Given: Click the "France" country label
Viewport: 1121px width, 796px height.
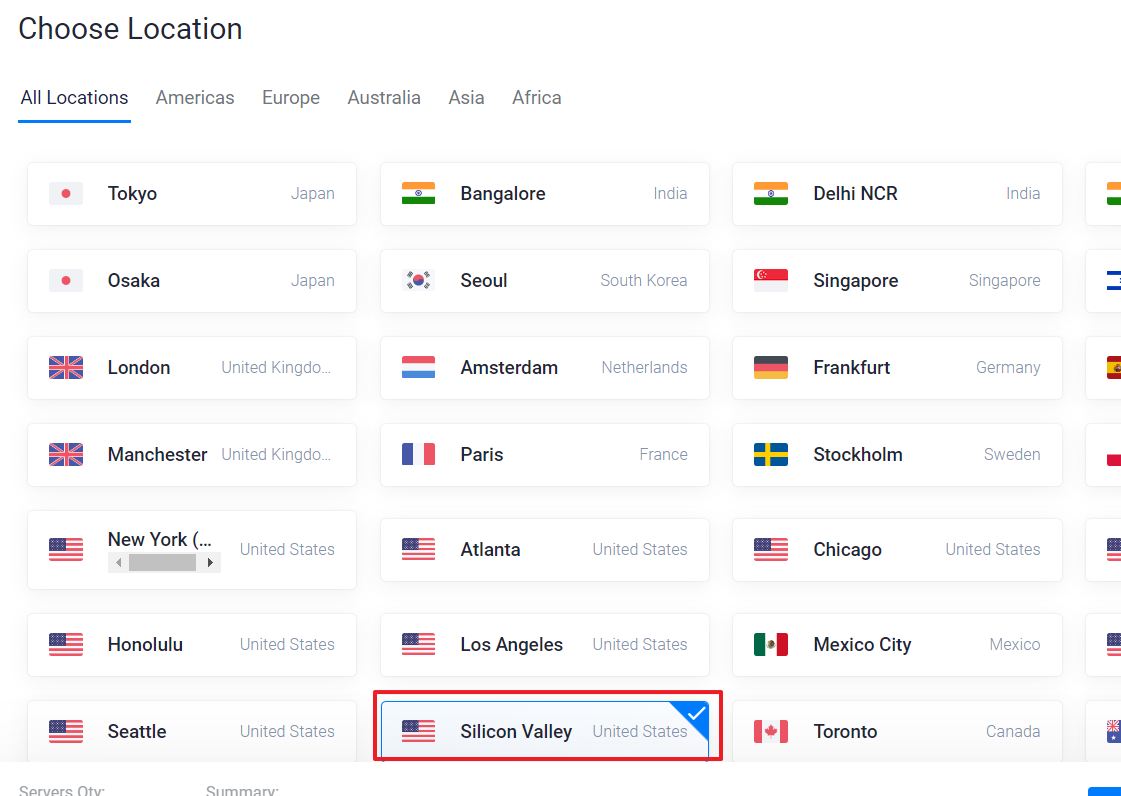Looking at the screenshot, I should (663, 455).
